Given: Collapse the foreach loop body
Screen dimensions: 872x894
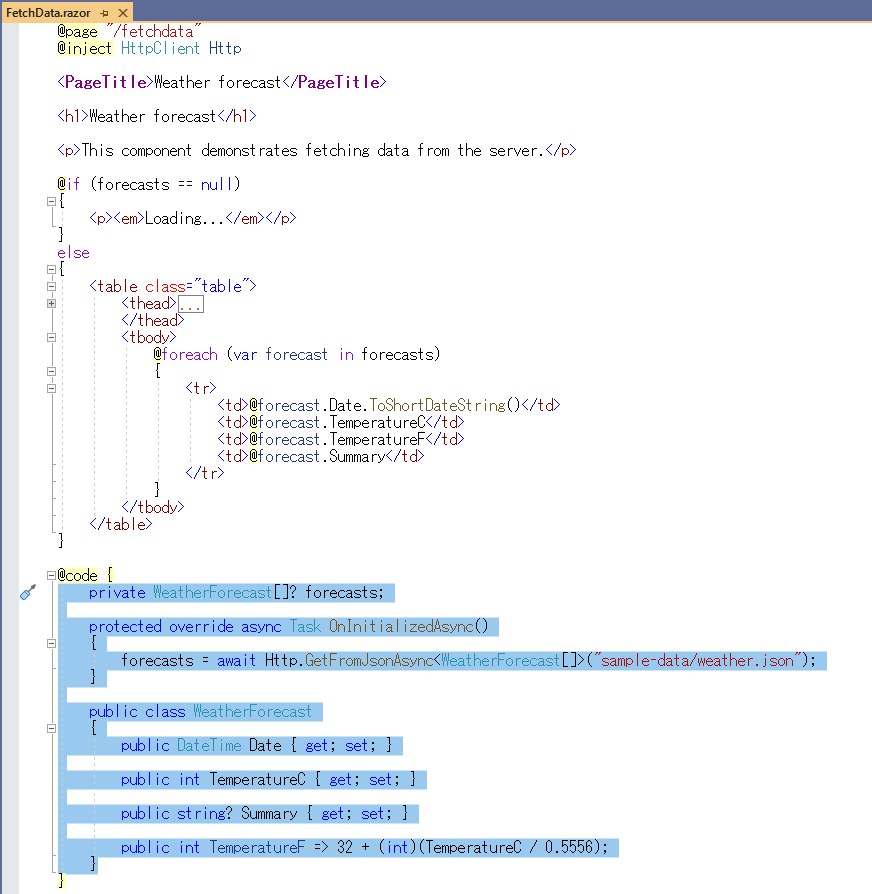Looking at the screenshot, I should [x=51, y=371].
